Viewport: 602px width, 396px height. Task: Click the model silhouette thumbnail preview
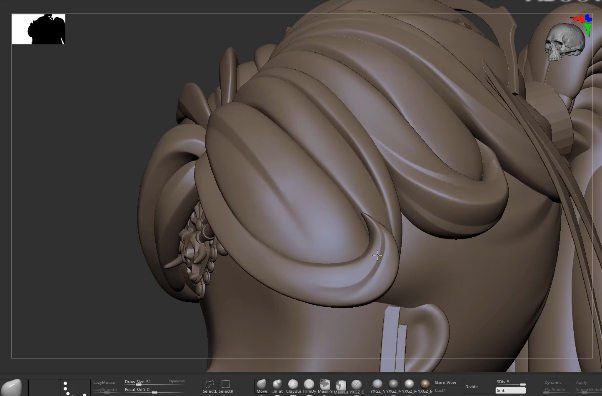coord(38,29)
